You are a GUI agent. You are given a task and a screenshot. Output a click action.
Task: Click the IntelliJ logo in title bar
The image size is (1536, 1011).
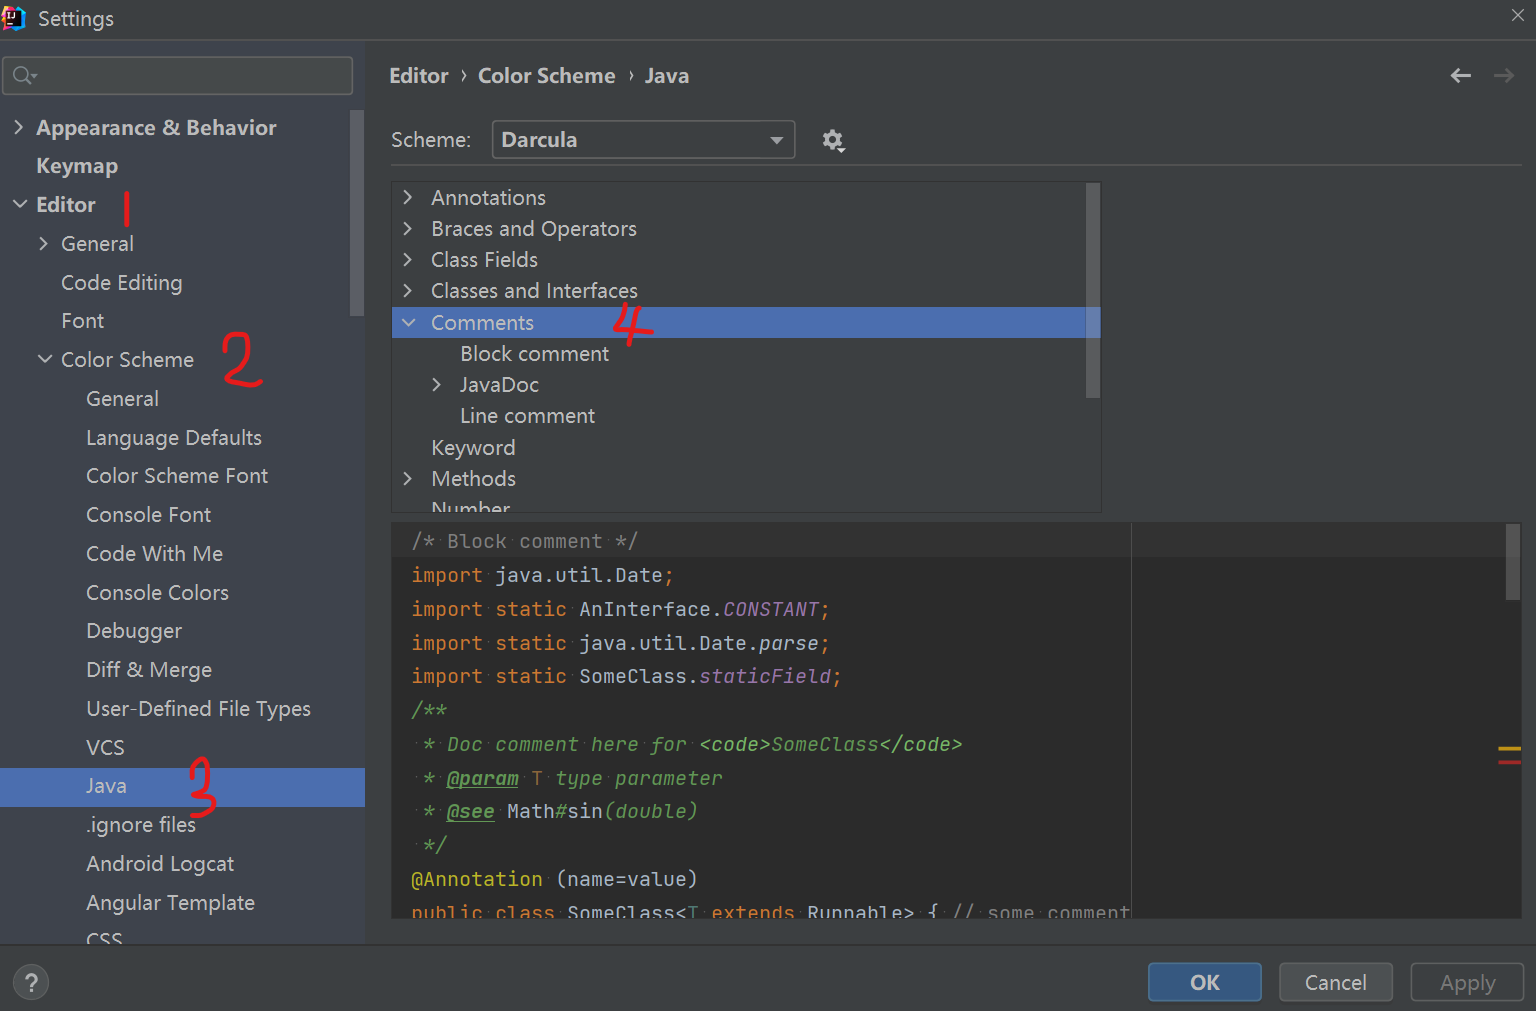13,17
